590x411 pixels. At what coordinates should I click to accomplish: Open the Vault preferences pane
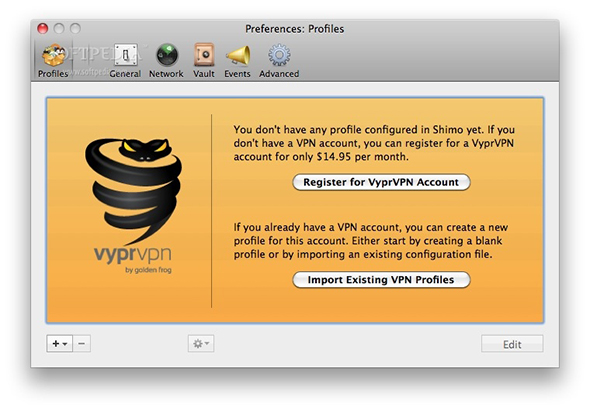coord(204,60)
